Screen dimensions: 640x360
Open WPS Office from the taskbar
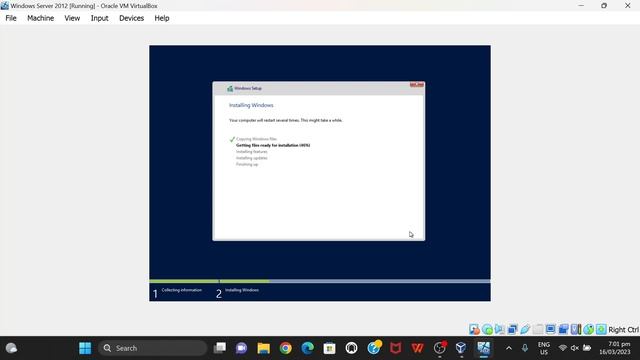[x=417, y=348]
